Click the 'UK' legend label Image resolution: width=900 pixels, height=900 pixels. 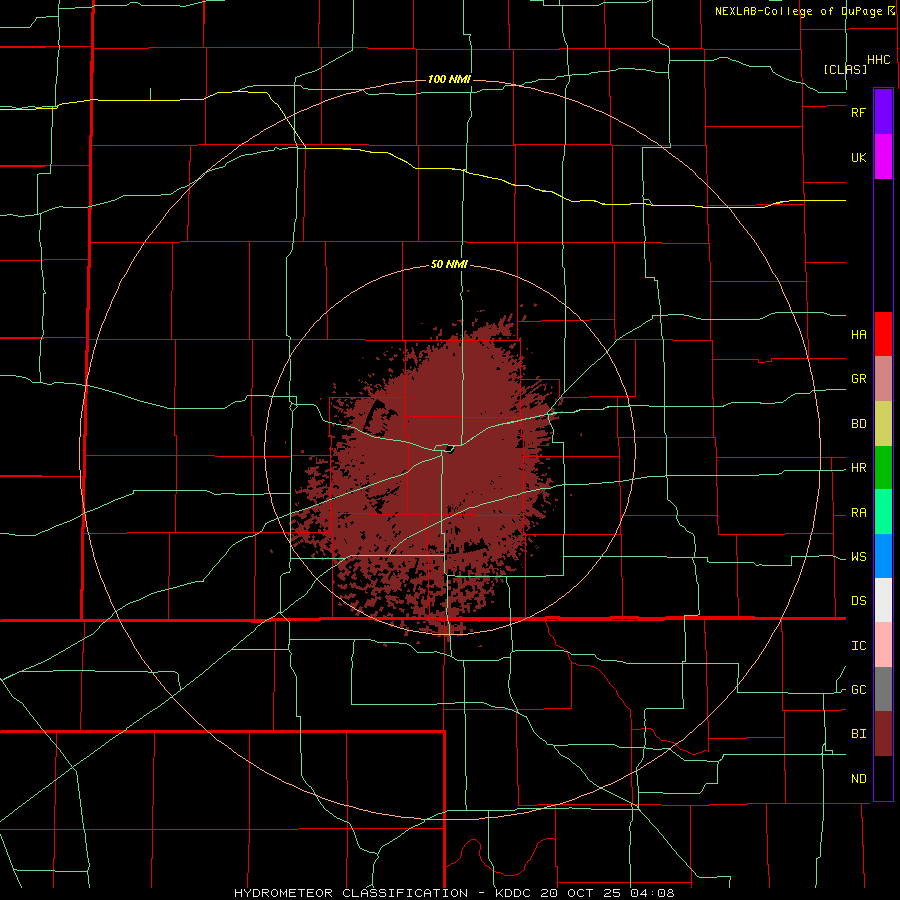tap(858, 157)
